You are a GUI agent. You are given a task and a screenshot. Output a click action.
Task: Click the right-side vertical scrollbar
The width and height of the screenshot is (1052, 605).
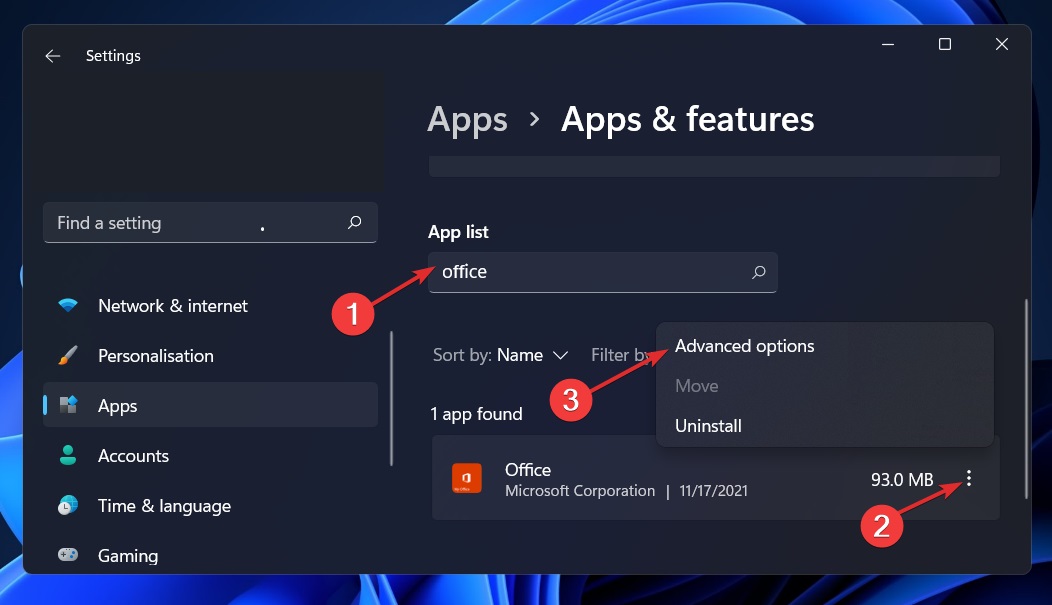point(1027,399)
